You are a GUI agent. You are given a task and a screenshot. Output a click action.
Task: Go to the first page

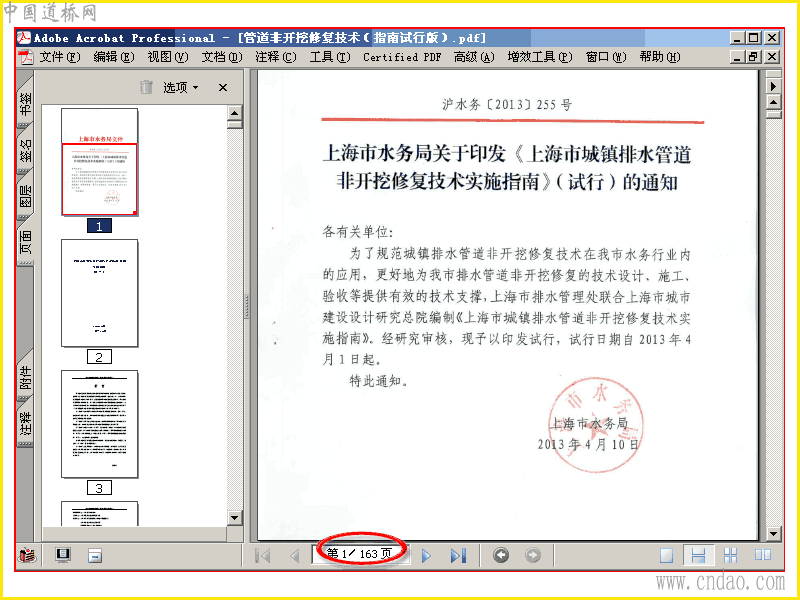(x=263, y=556)
